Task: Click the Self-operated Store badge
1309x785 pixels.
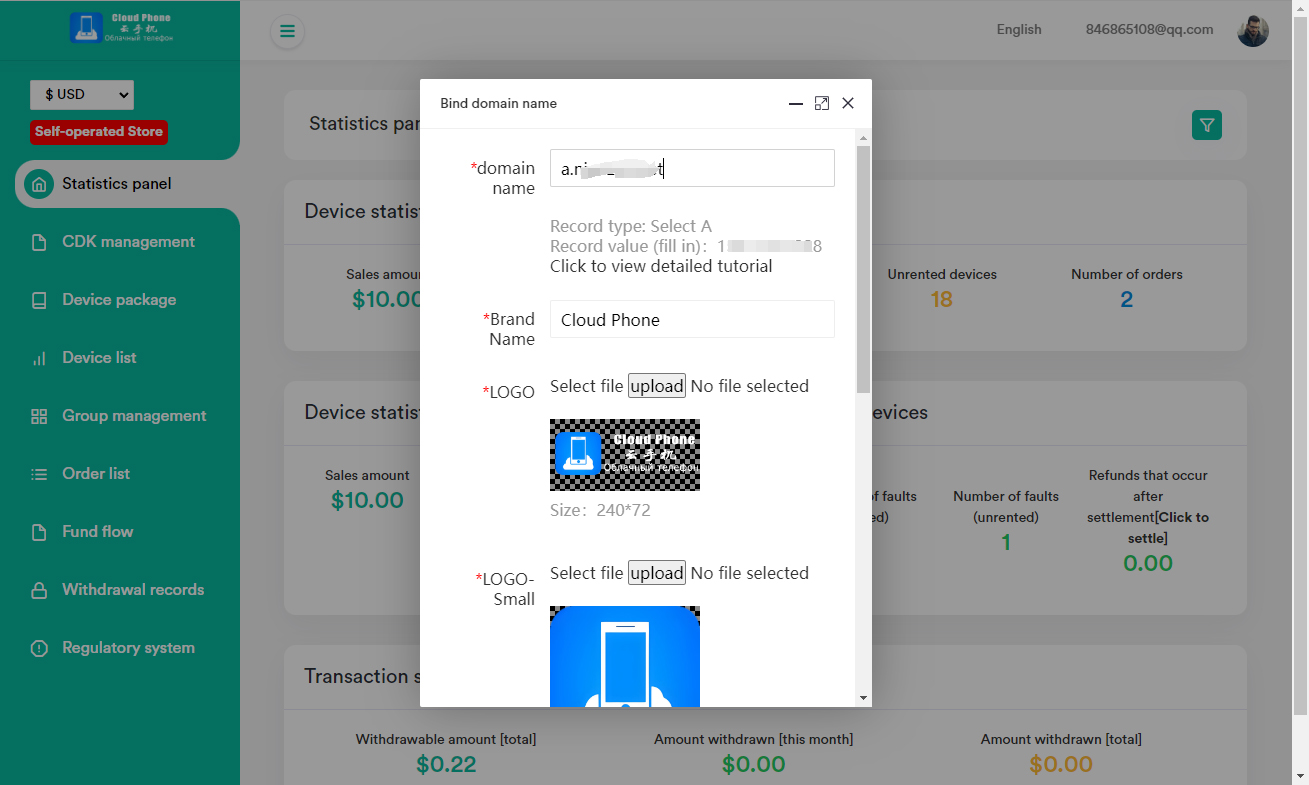Action: coord(99,132)
